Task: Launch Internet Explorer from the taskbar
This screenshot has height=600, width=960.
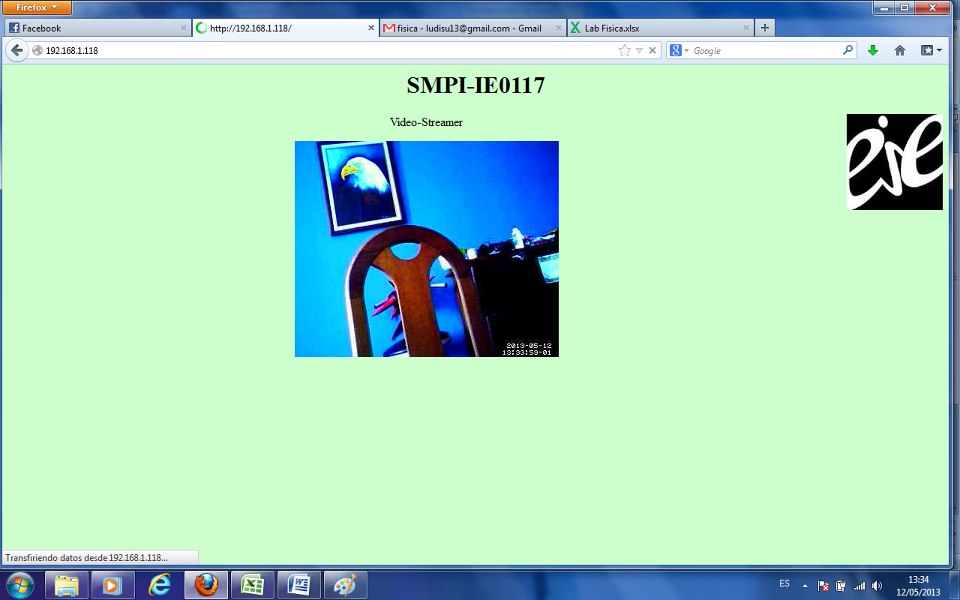Action: pos(159,585)
